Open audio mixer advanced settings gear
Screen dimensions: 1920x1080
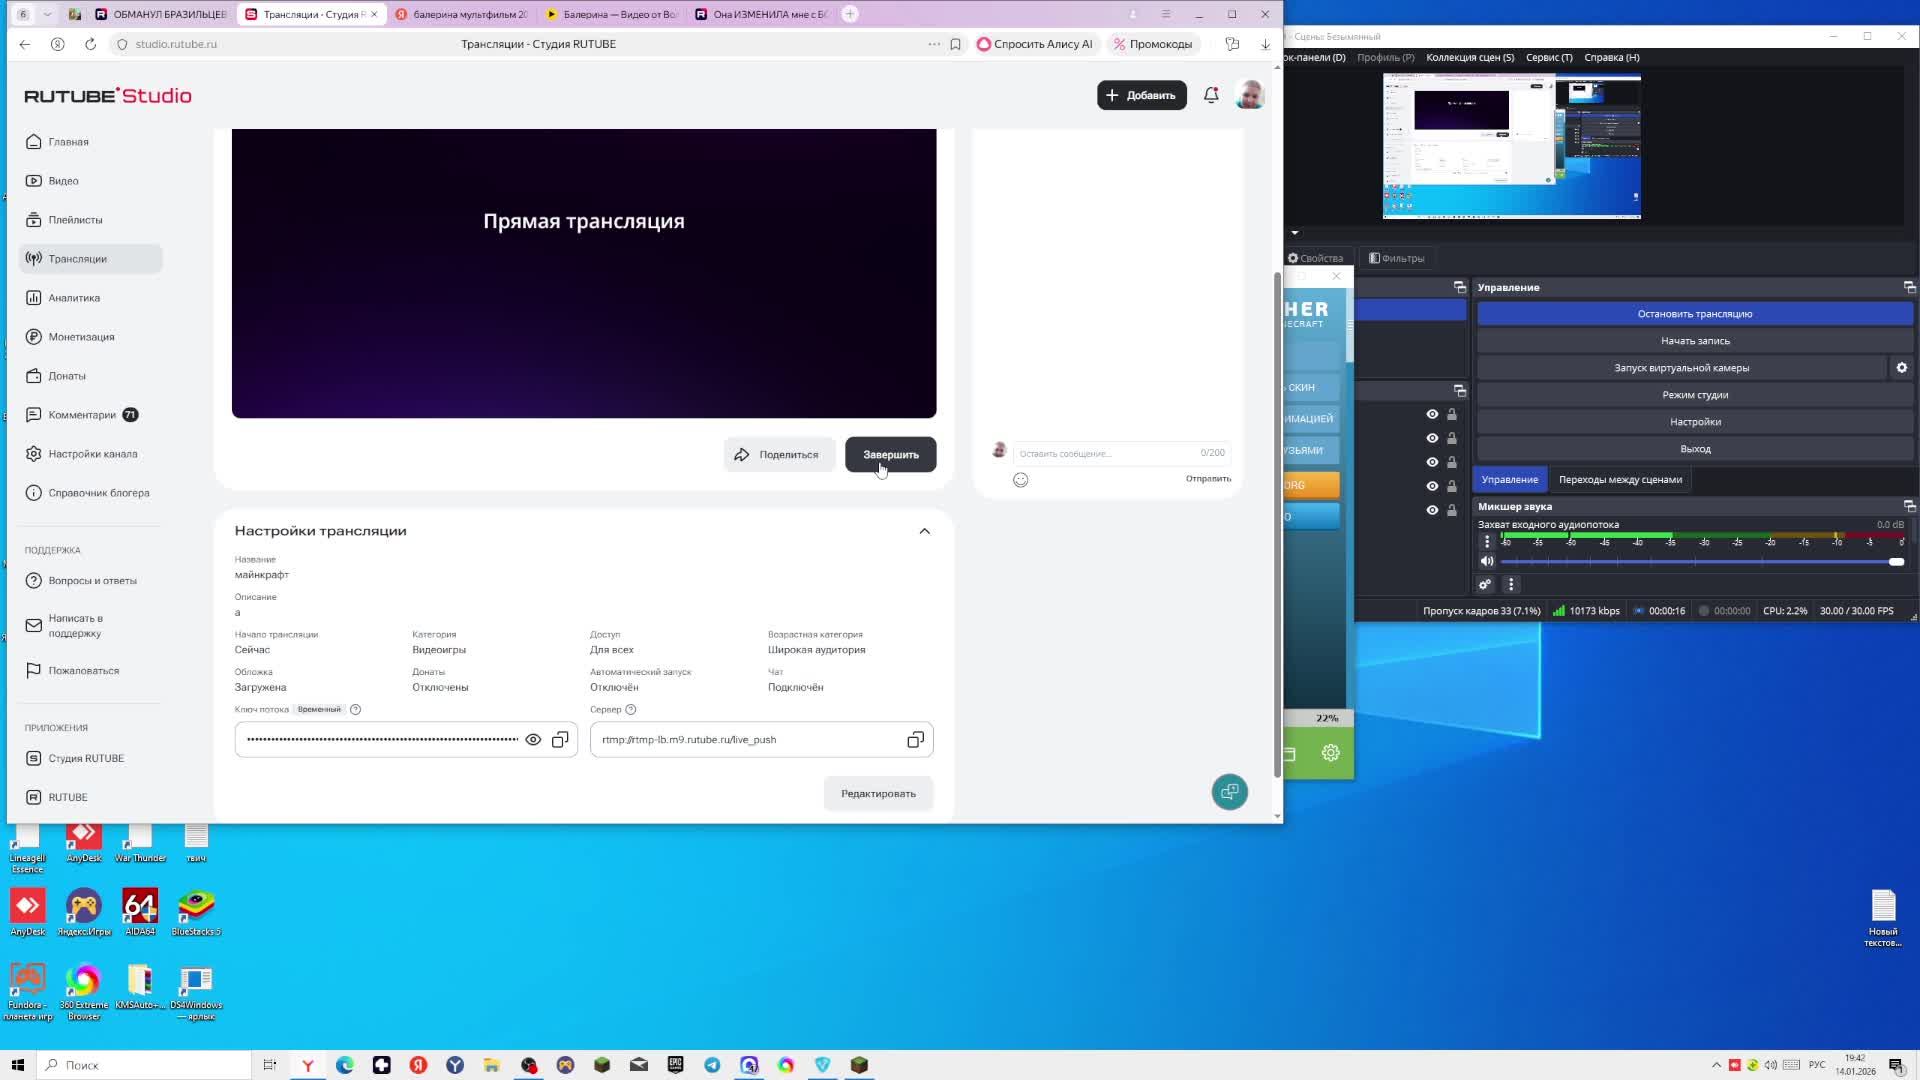[1485, 585]
